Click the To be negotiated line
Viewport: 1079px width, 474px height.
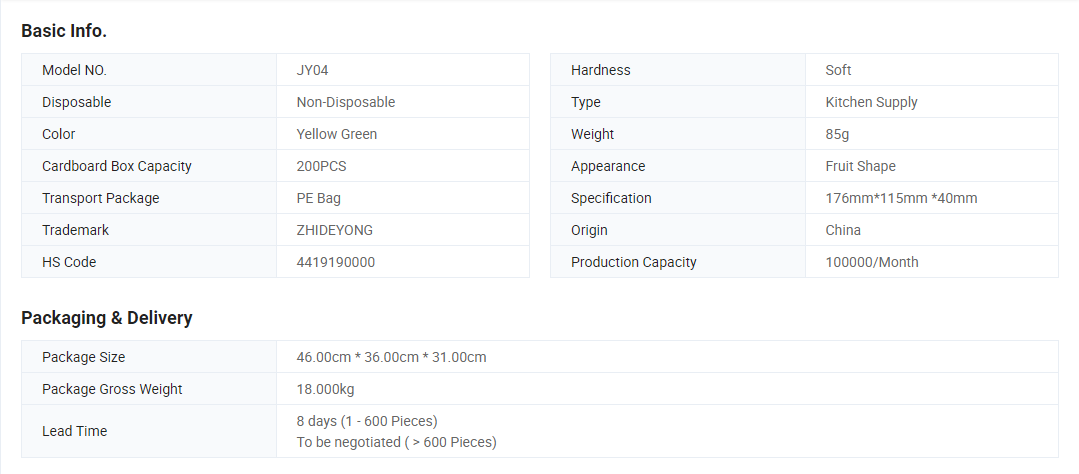[396, 442]
